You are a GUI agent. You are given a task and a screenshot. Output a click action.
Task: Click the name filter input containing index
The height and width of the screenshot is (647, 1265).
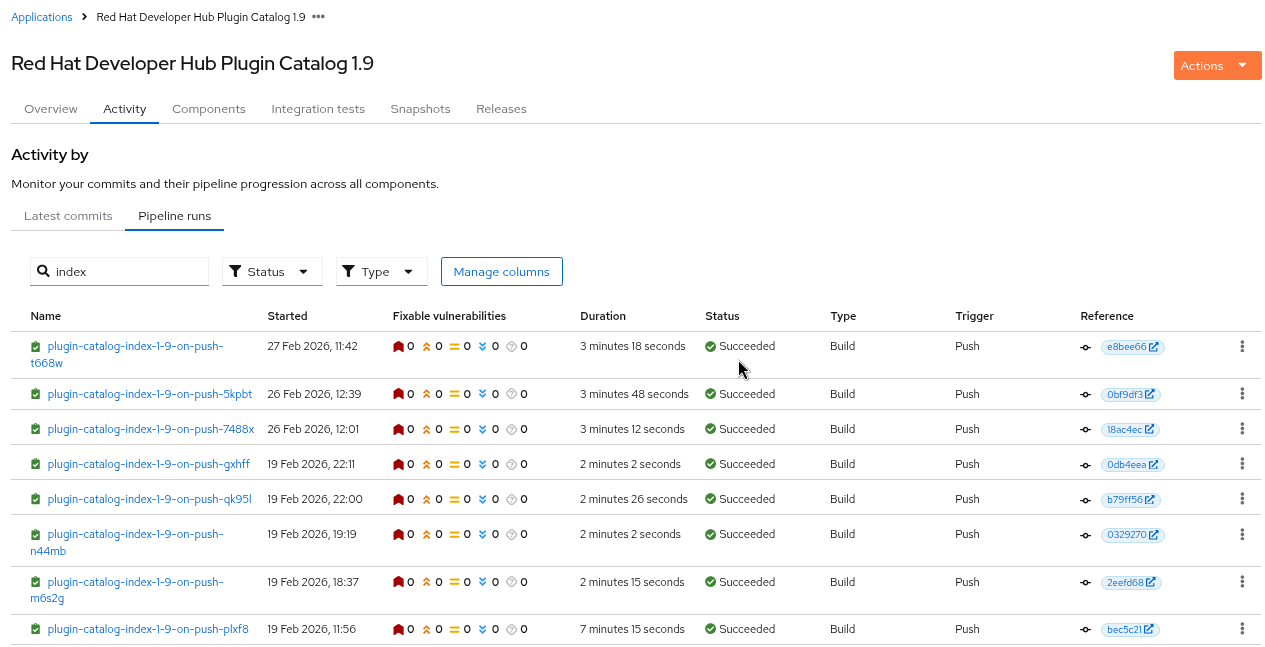pyautogui.click(x=128, y=272)
